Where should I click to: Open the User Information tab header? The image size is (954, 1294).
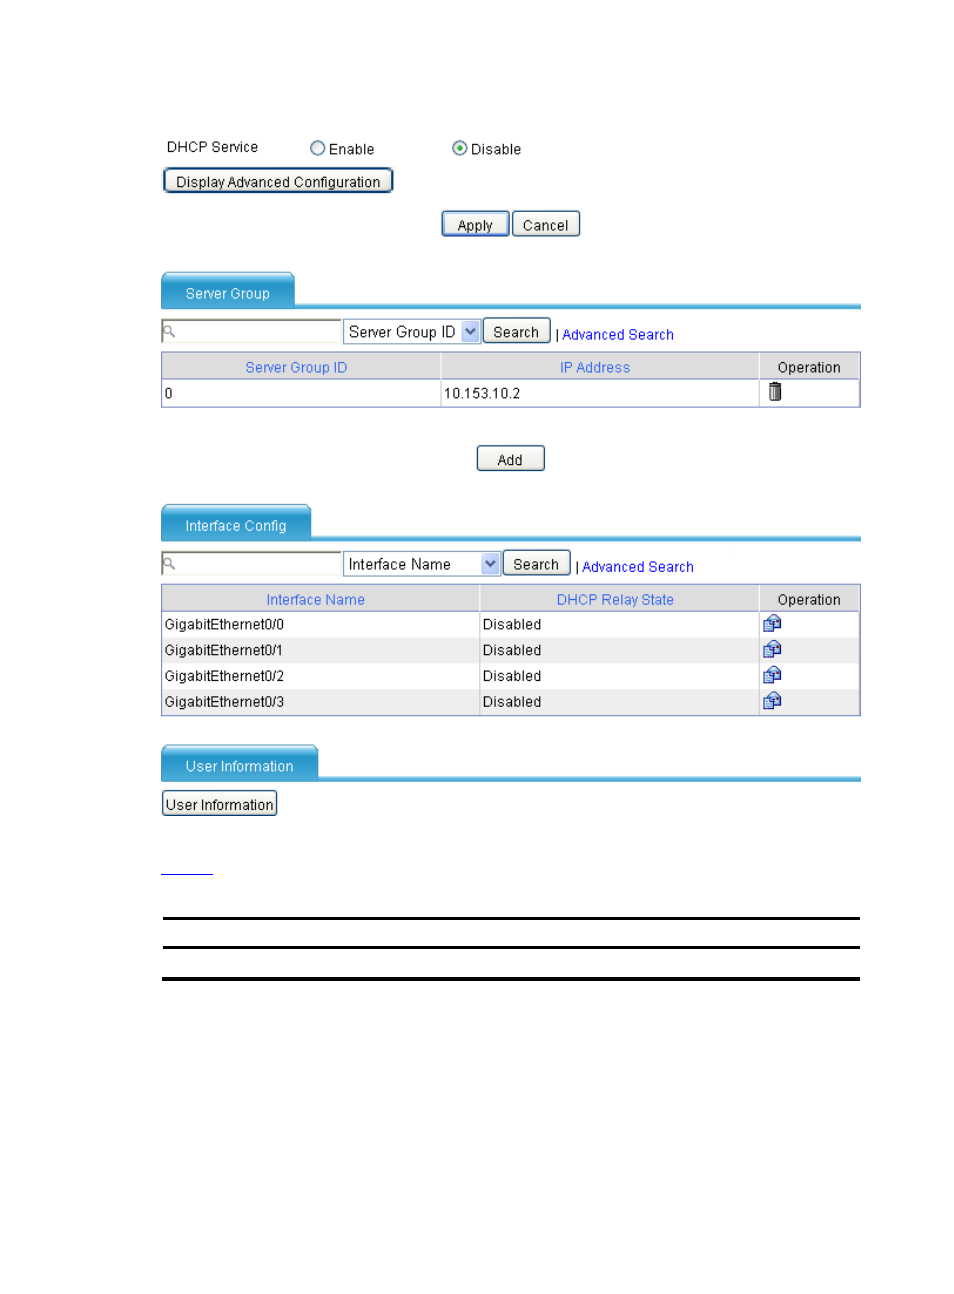pyautogui.click(x=240, y=766)
